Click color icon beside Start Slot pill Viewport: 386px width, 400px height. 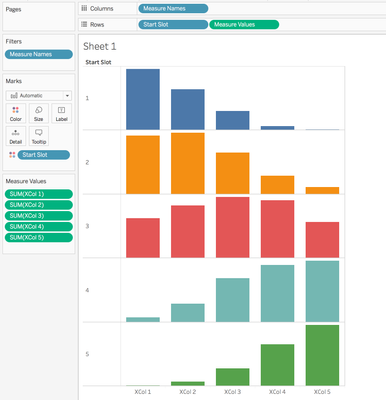click(12, 155)
